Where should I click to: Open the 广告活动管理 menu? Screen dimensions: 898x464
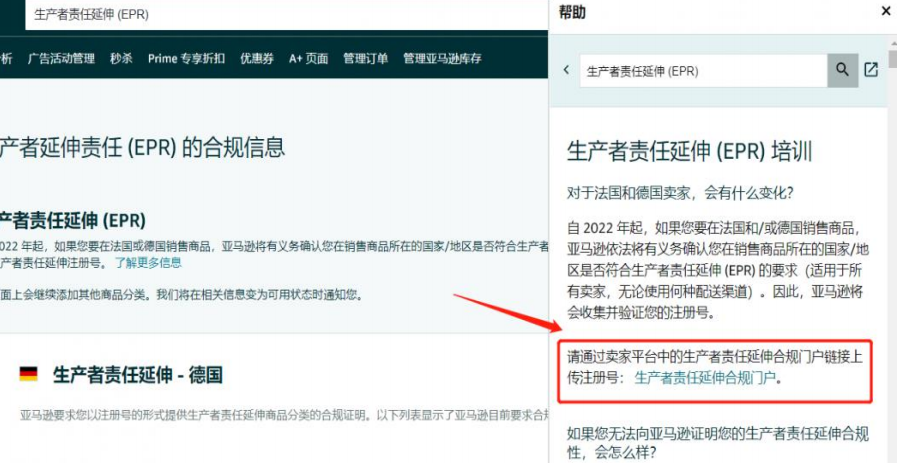(61, 58)
